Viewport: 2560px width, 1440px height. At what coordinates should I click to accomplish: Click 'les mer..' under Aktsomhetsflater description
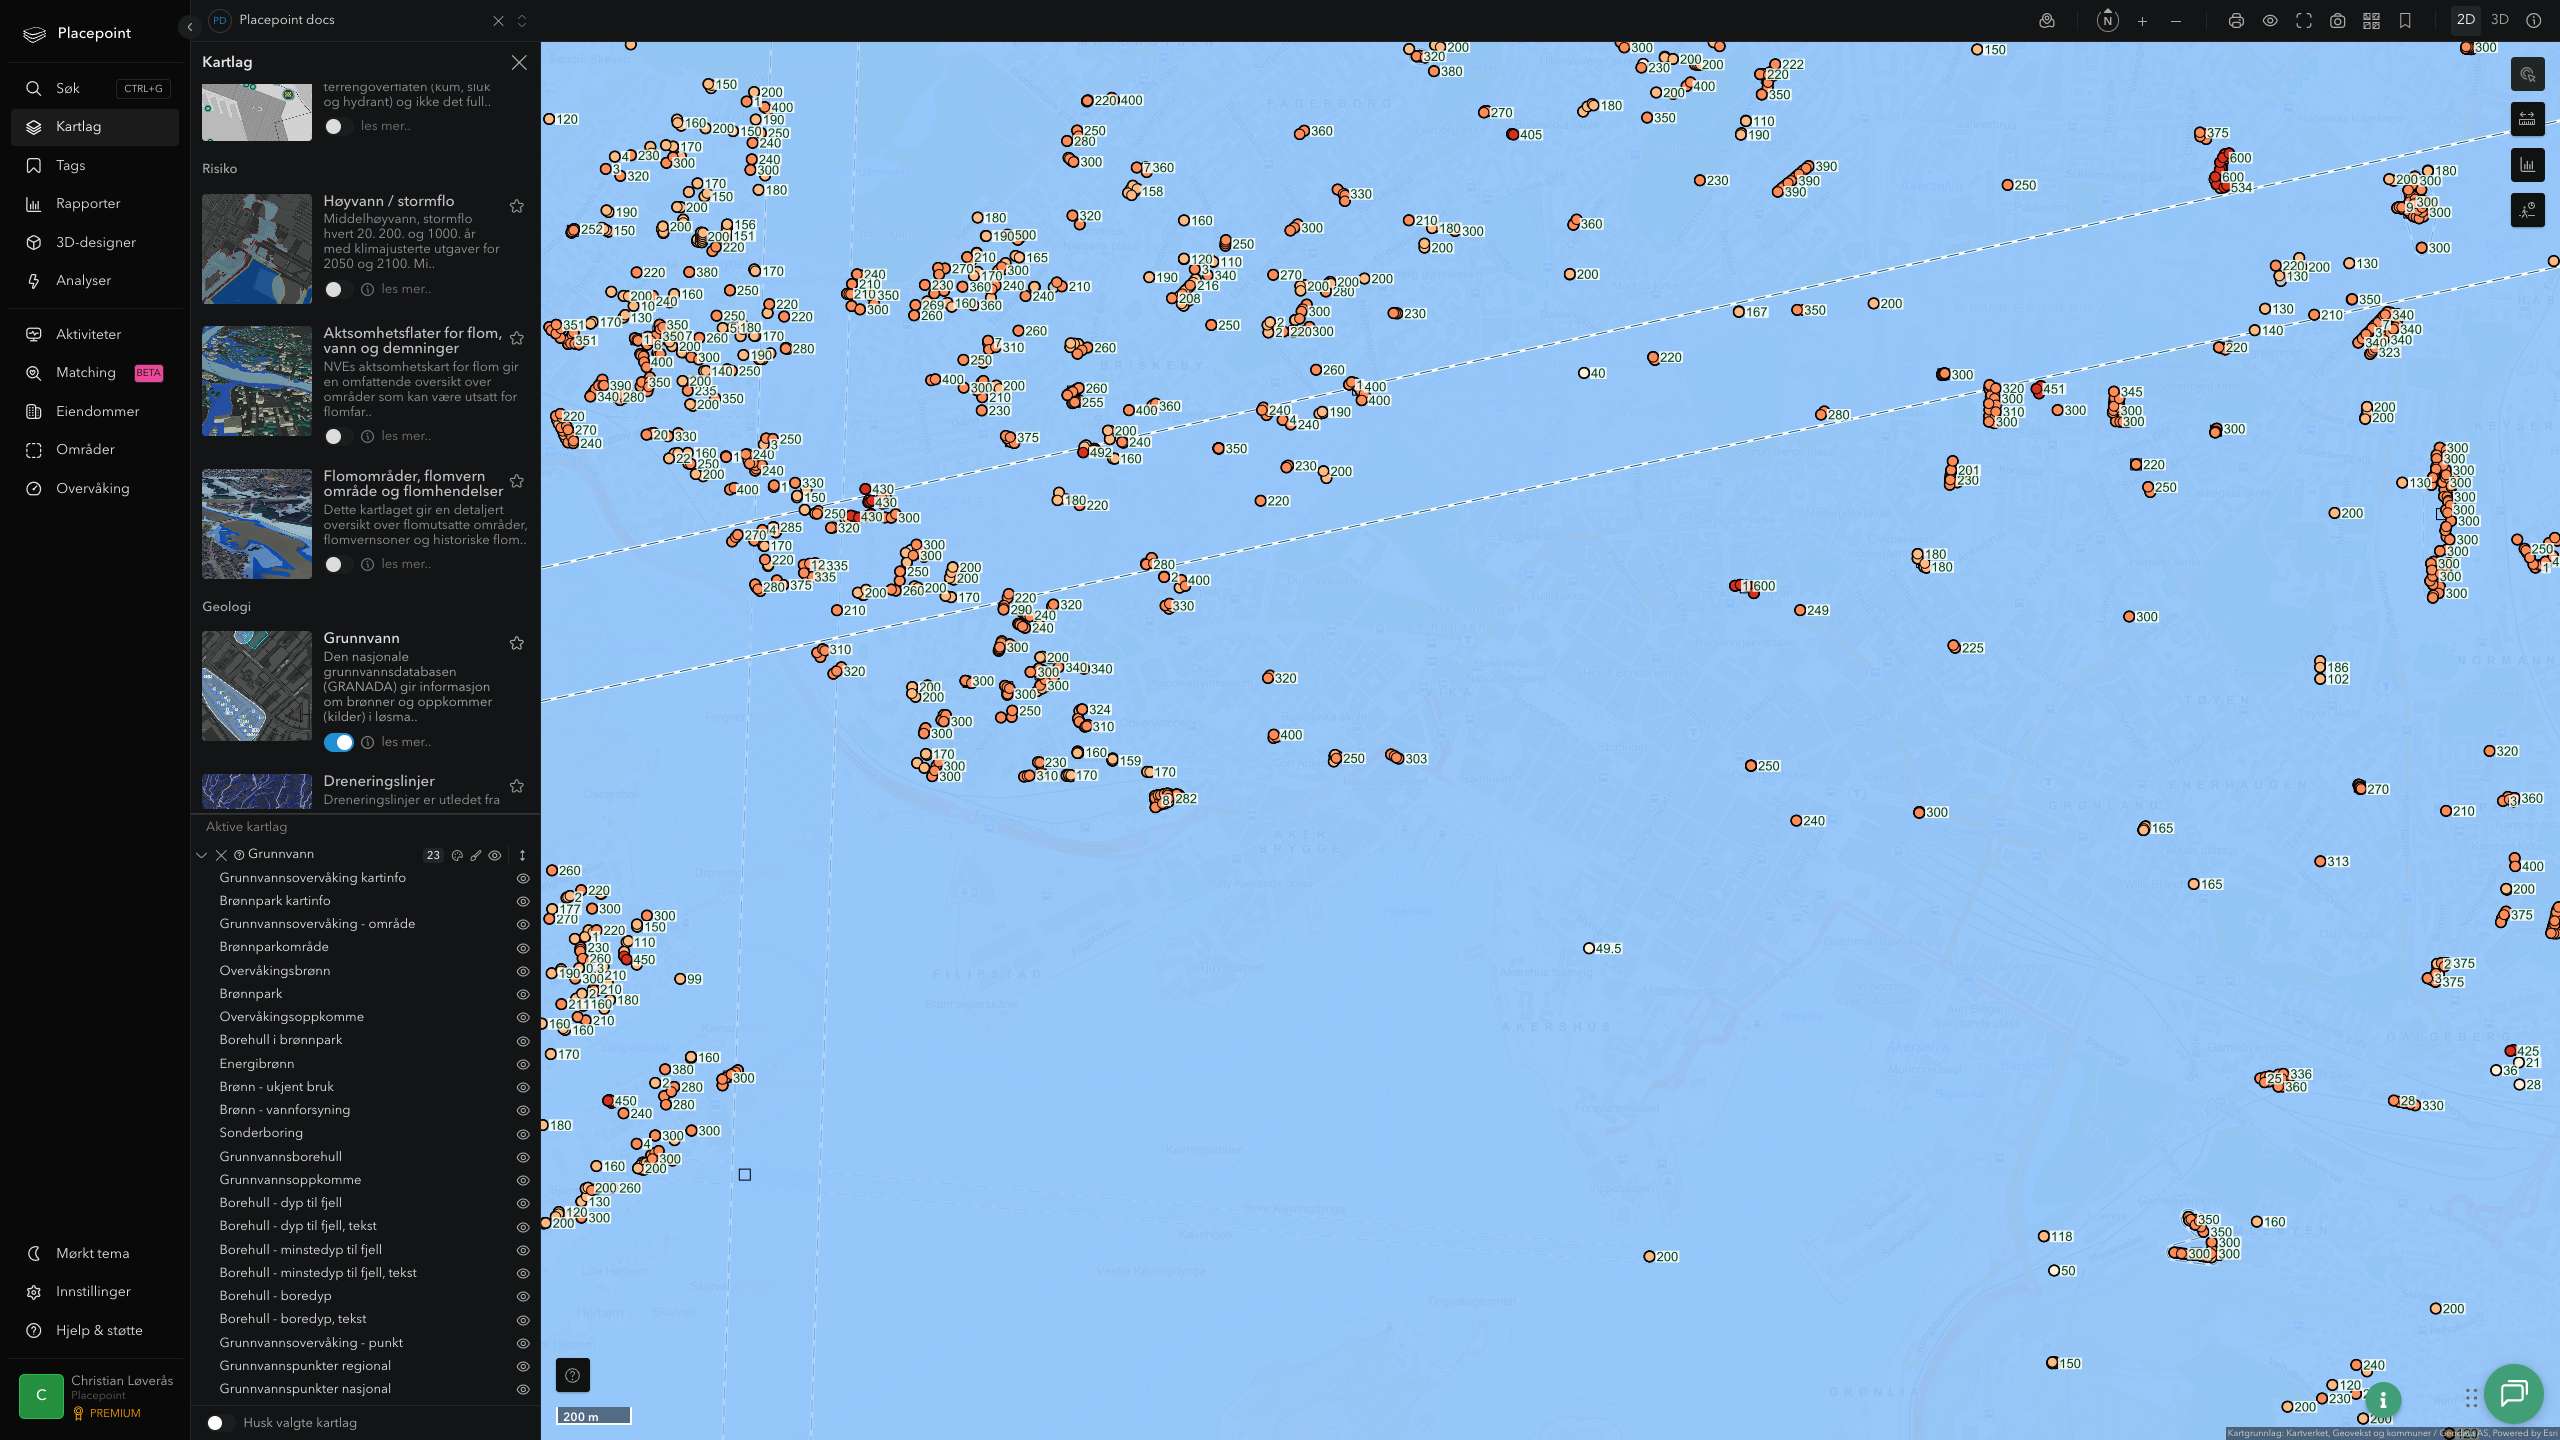pyautogui.click(x=406, y=436)
